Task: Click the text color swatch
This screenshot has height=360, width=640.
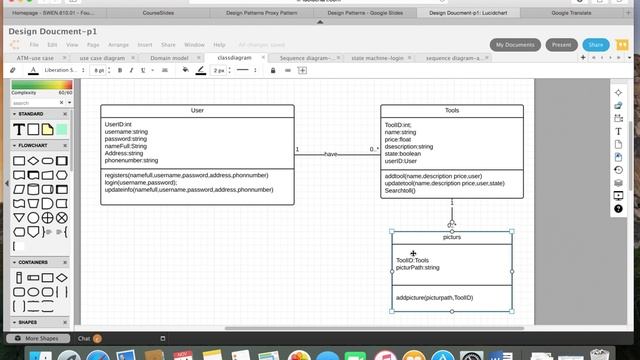Action: point(33,71)
